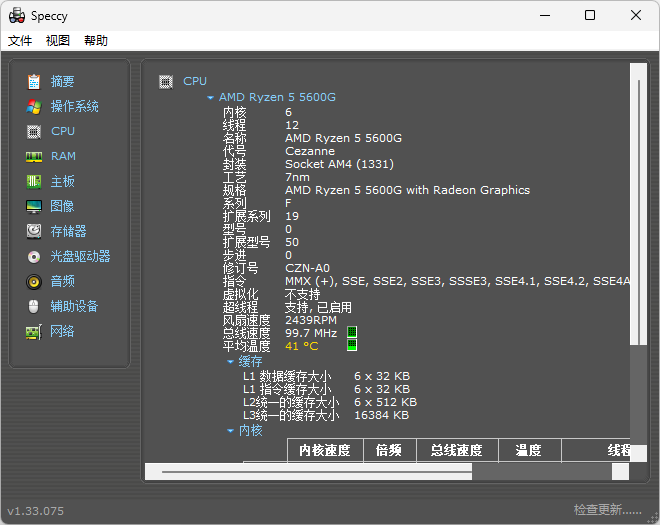The height and width of the screenshot is (525, 660).
Task: Click the Speccy app icon in title bar
Action: pos(17,16)
